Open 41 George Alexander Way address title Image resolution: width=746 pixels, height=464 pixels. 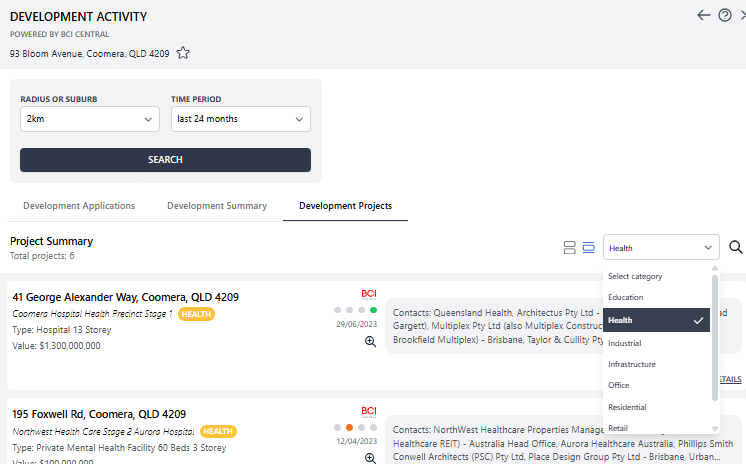pos(126,297)
